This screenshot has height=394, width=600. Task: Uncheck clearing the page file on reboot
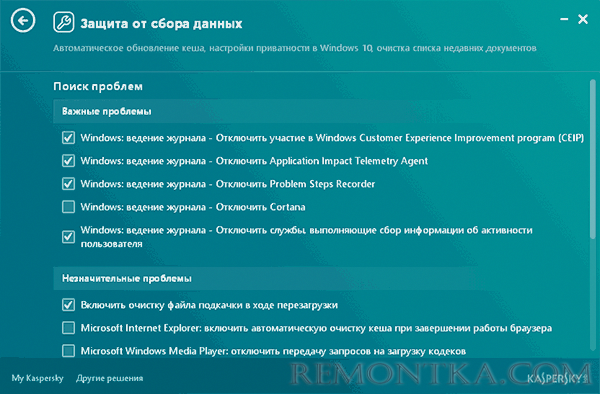click(68, 305)
